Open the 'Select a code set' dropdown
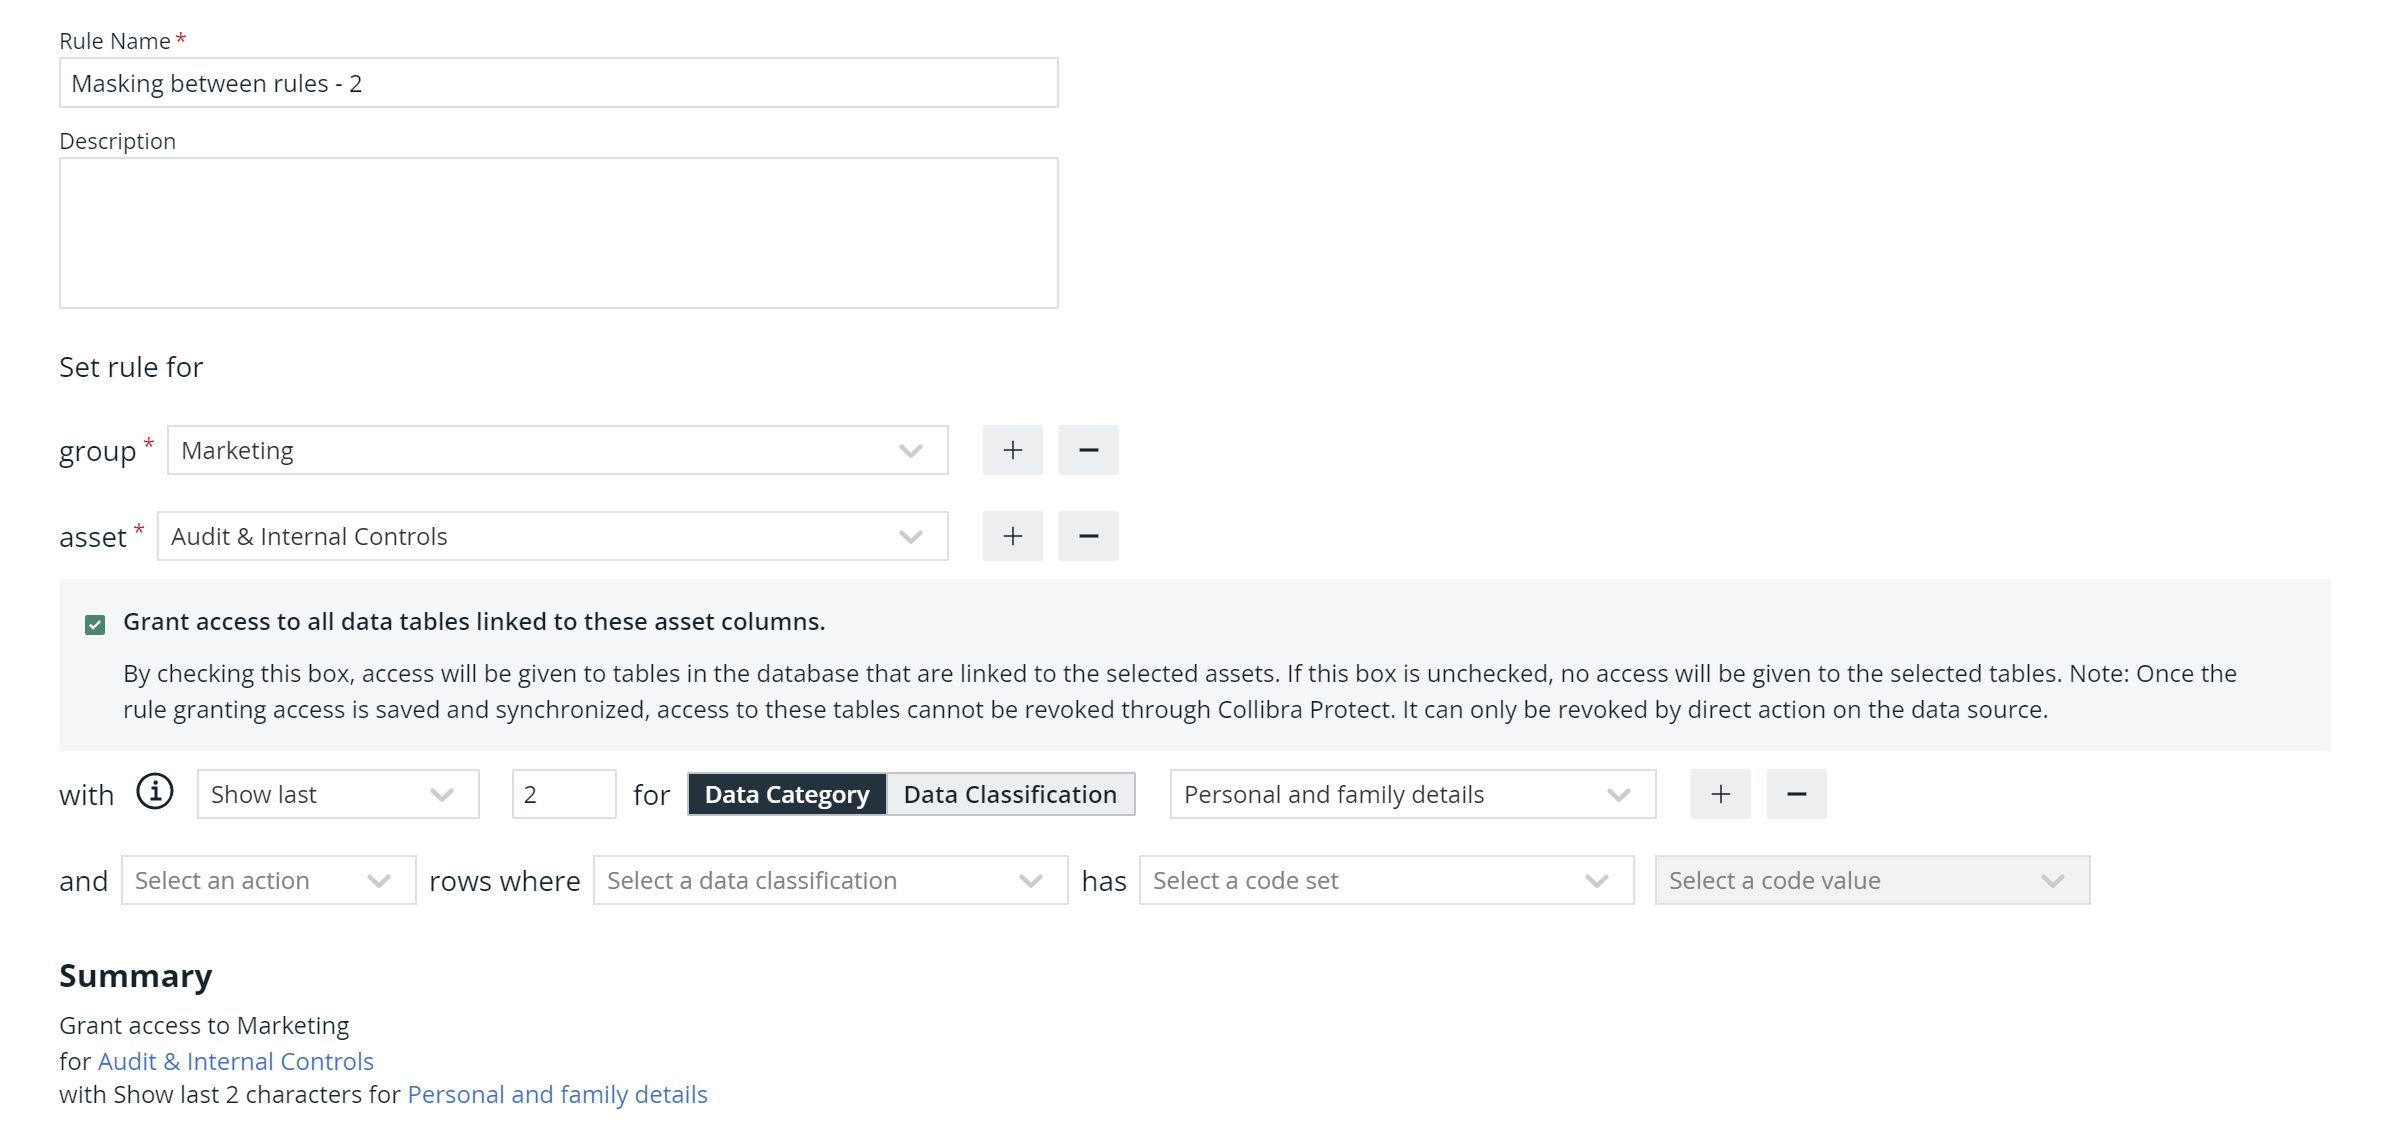The width and height of the screenshot is (2381, 1138). (1386, 880)
